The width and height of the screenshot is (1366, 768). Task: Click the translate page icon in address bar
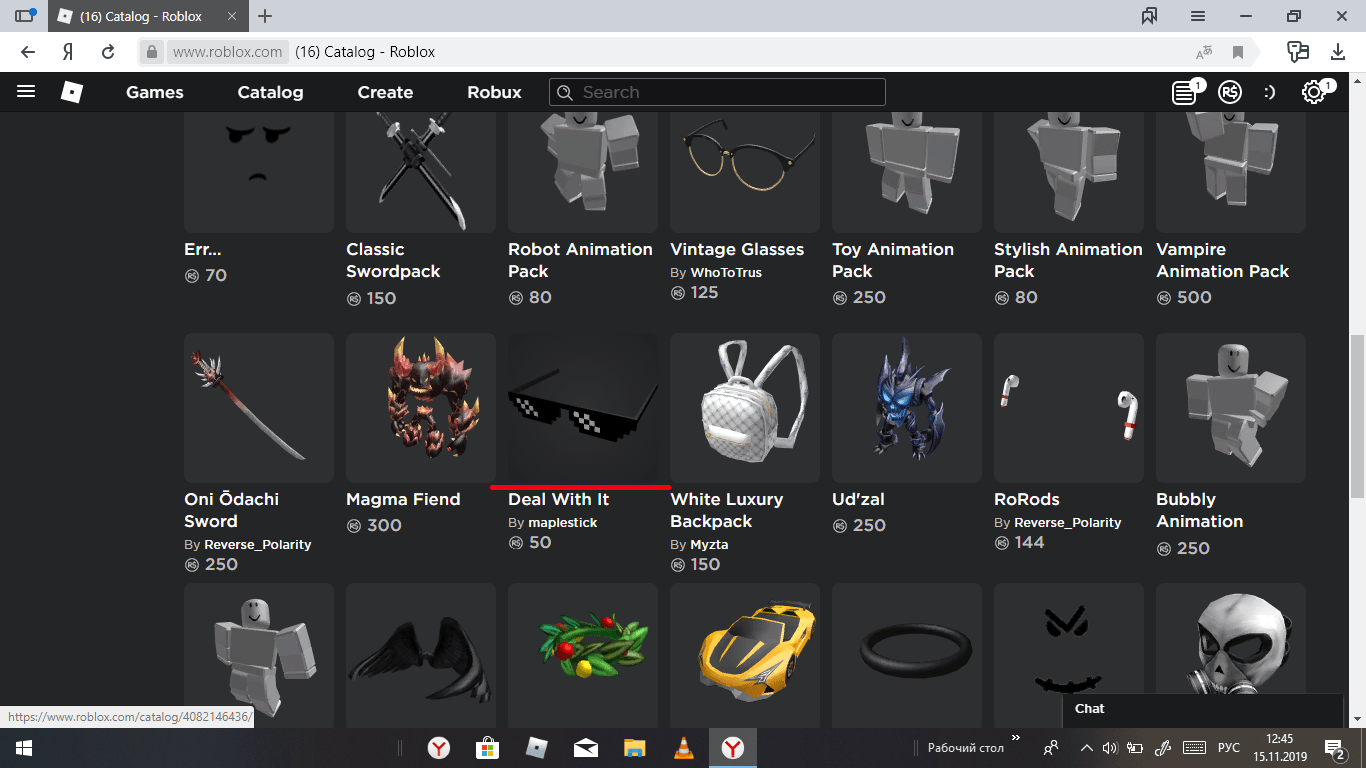coord(1204,52)
